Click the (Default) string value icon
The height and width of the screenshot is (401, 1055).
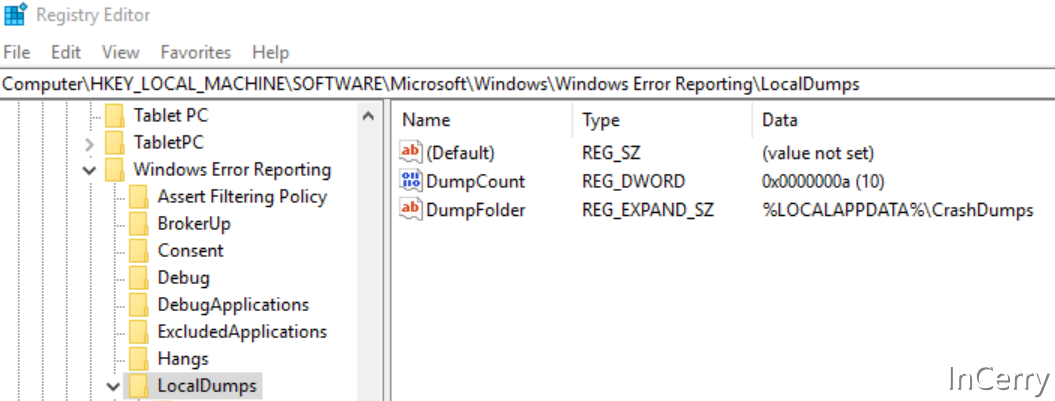coord(411,153)
